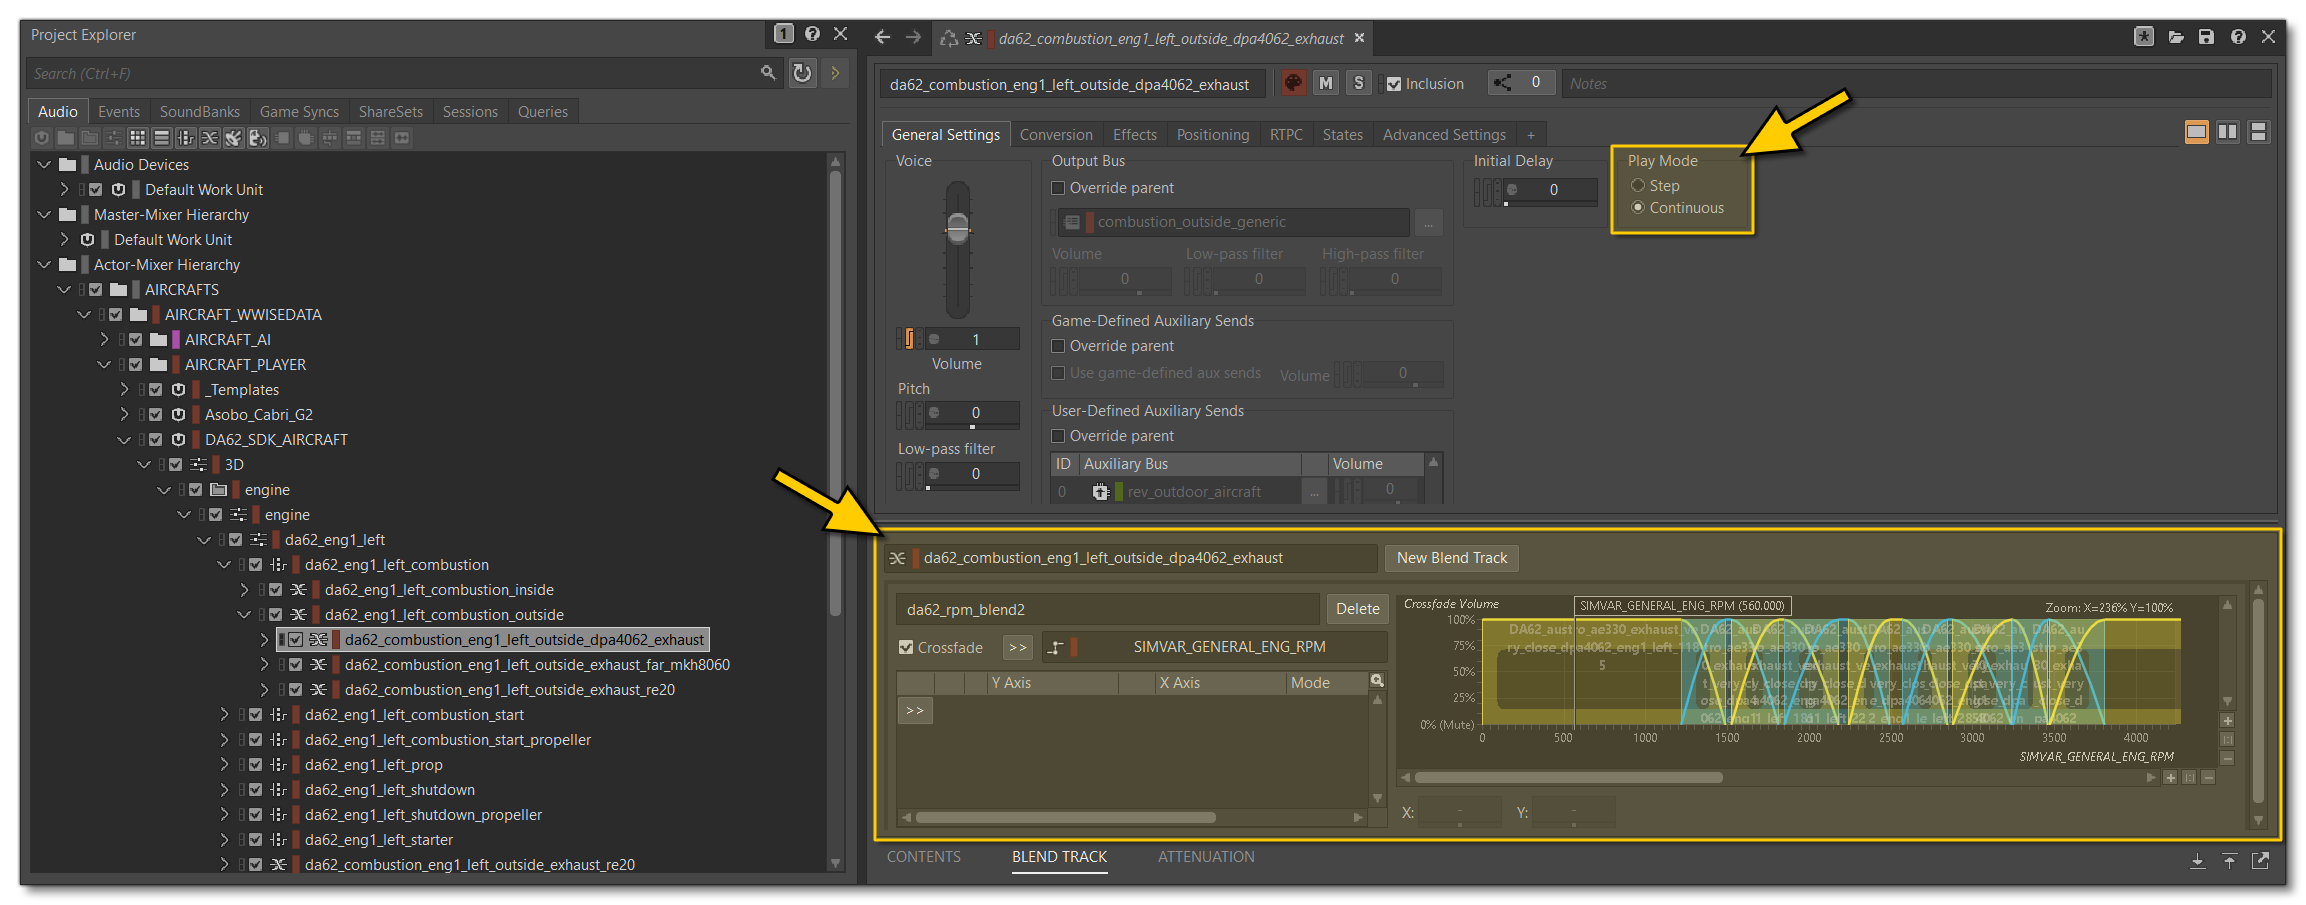Click the save project icon in the top right toolbar
Image resolution: width=2306 pixels, height=905 pixels.
2207,36
